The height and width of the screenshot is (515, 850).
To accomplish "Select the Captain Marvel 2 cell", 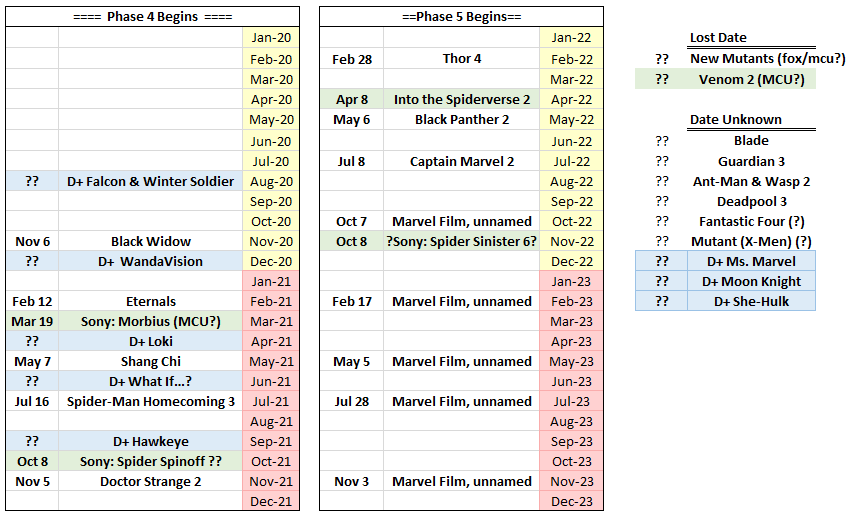I will (x=461, y=161).
